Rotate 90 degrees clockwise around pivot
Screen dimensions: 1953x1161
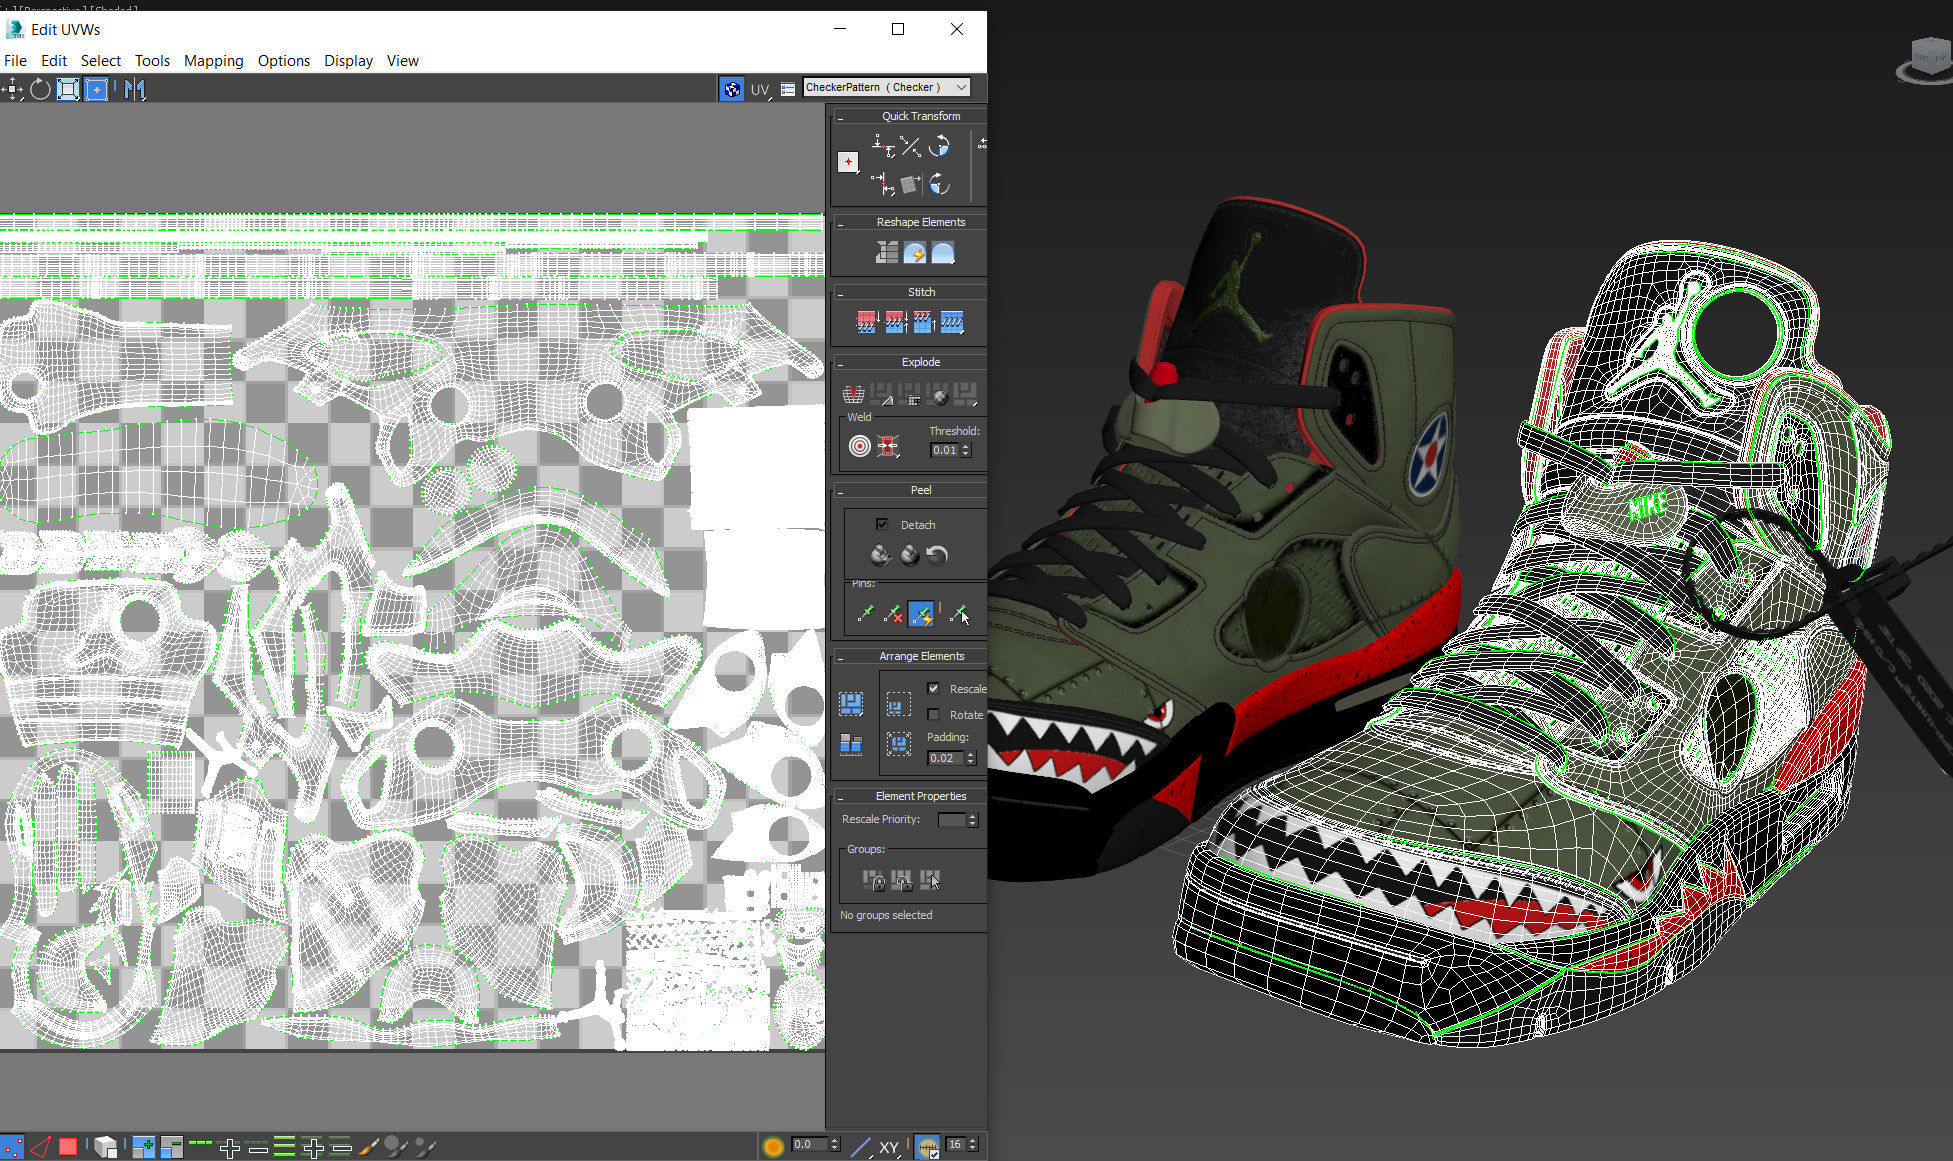click(939, 184)
